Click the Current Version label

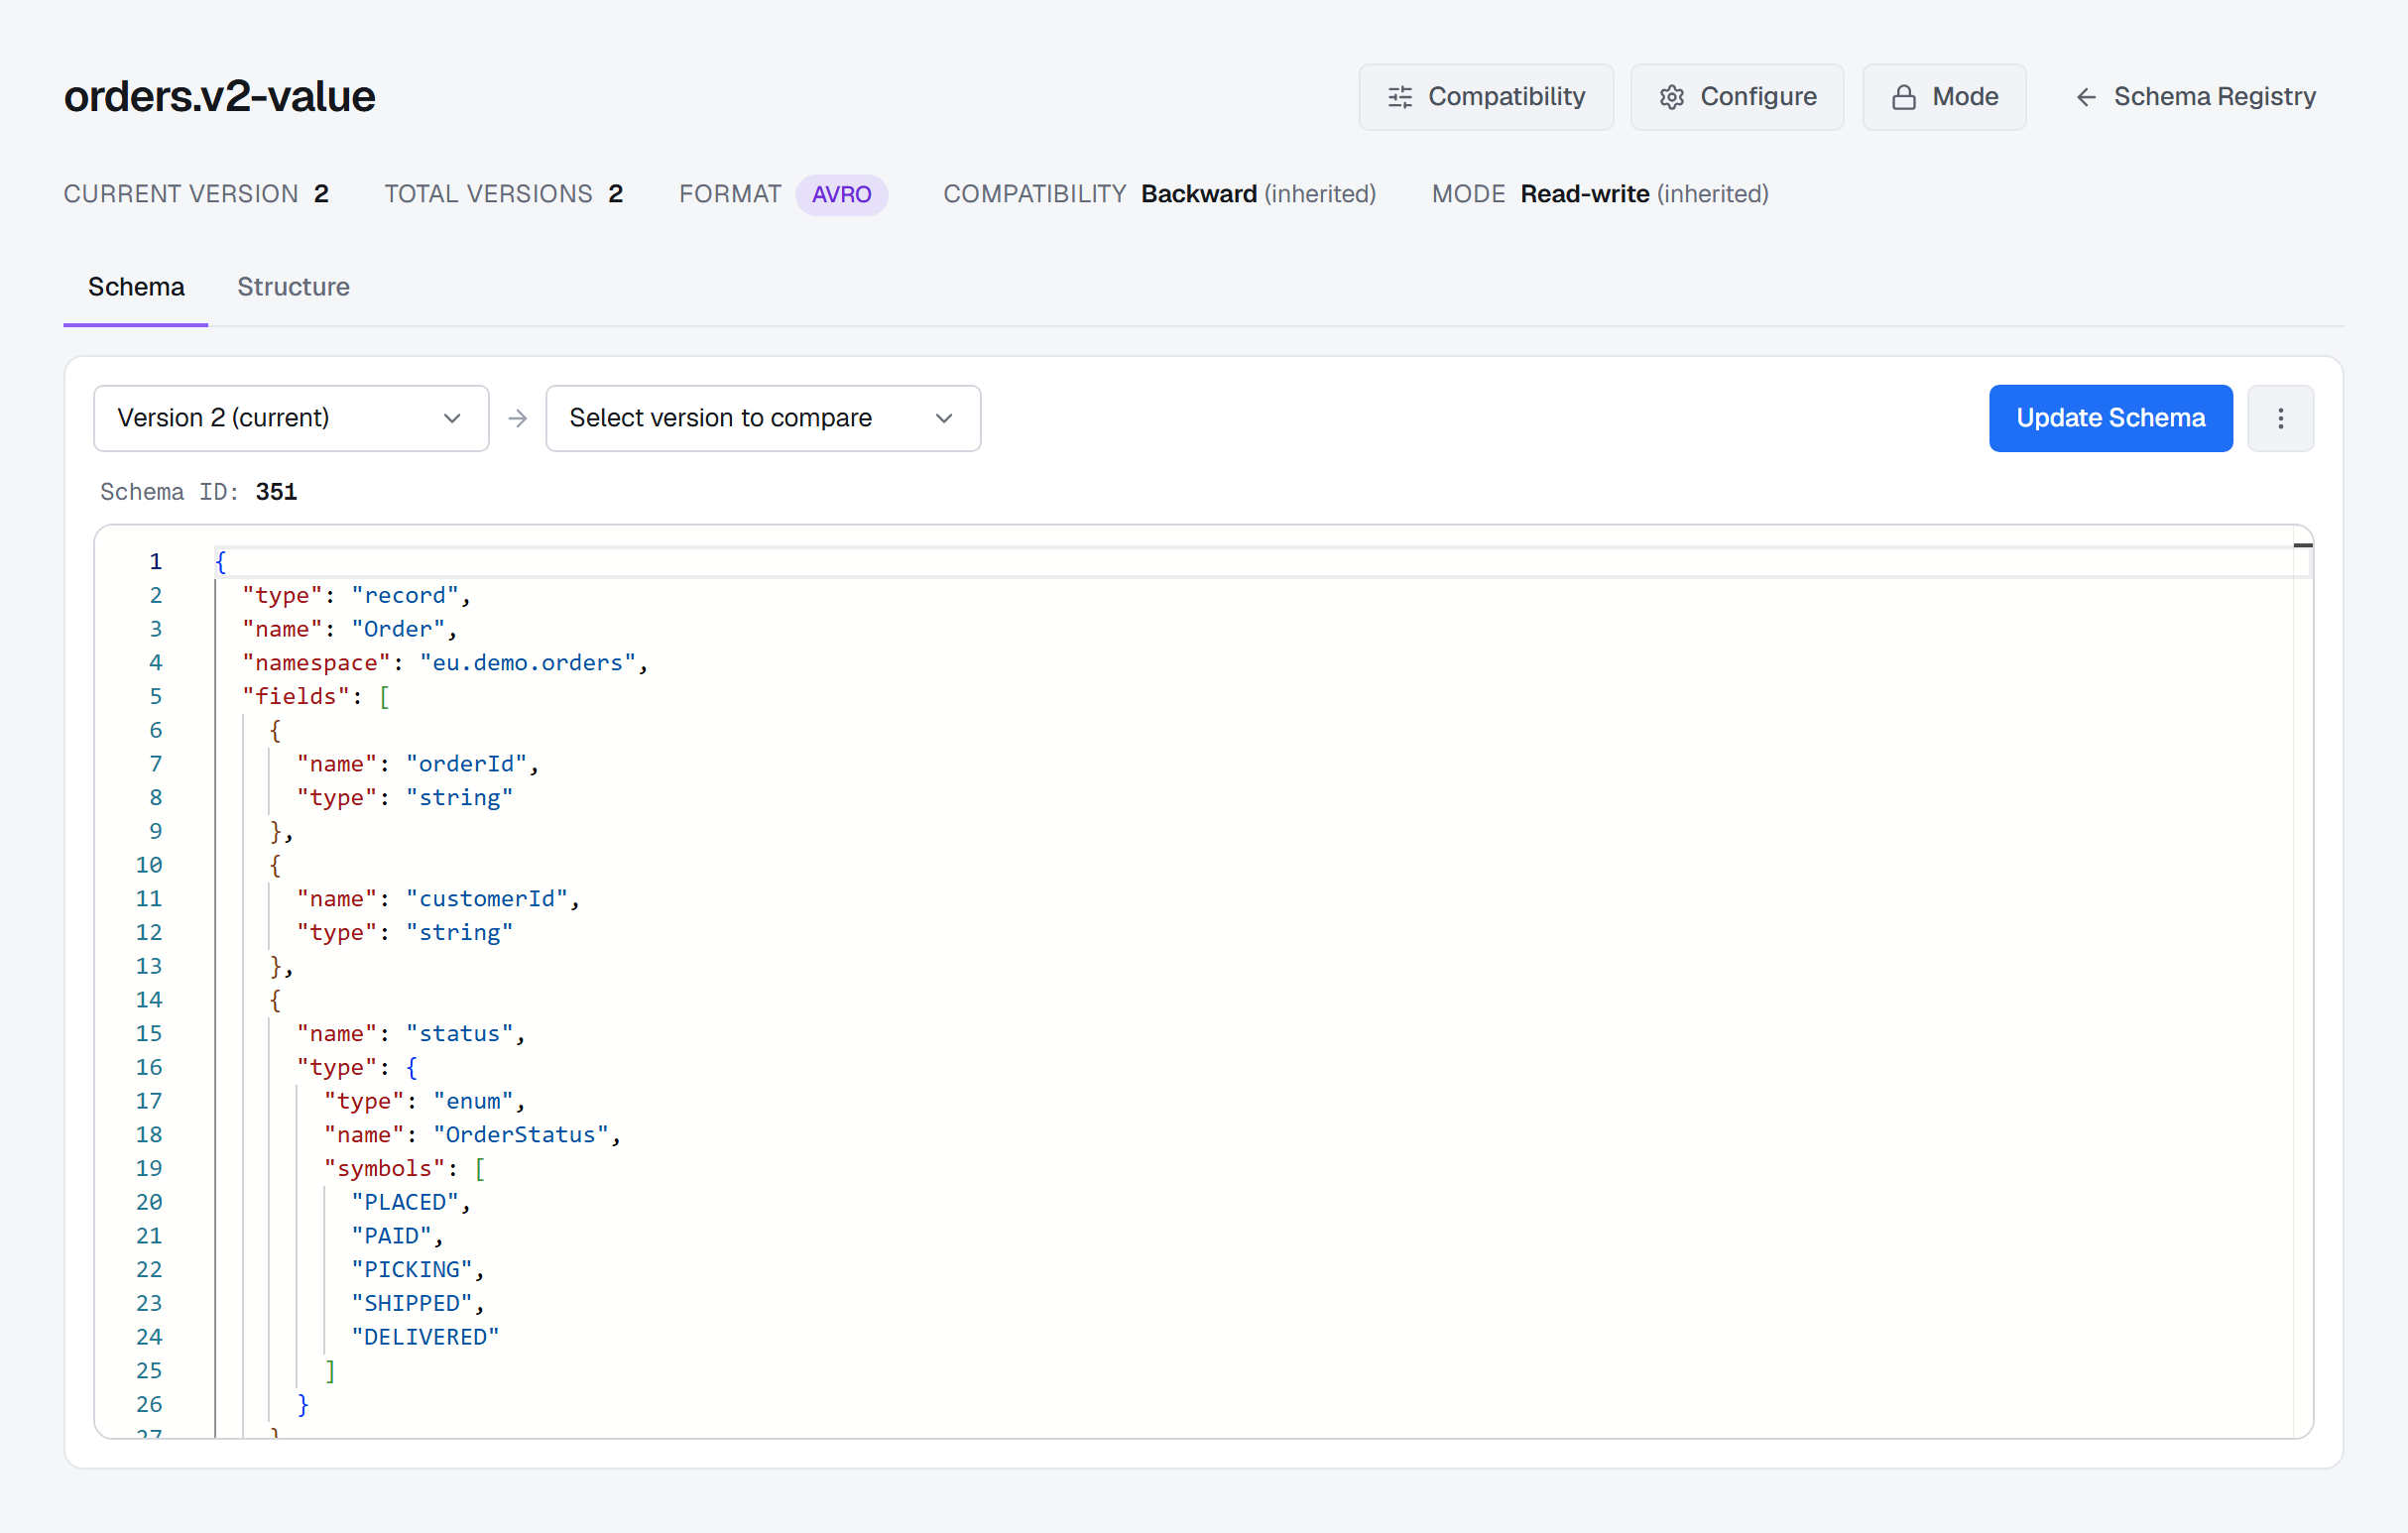point(181,194)
